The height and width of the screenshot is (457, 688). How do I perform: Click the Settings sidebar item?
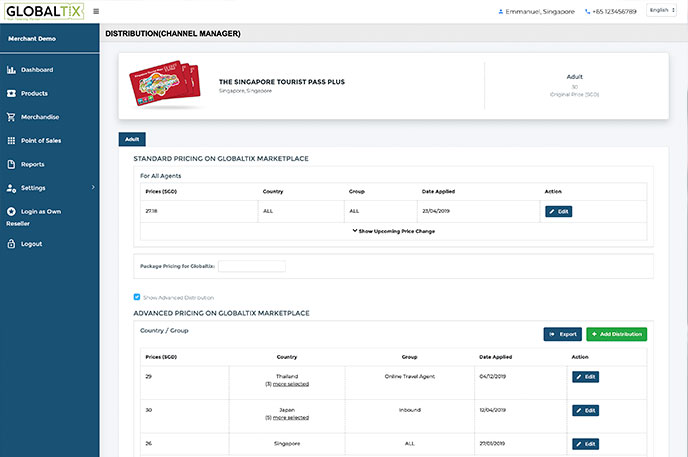pos(50,188)
